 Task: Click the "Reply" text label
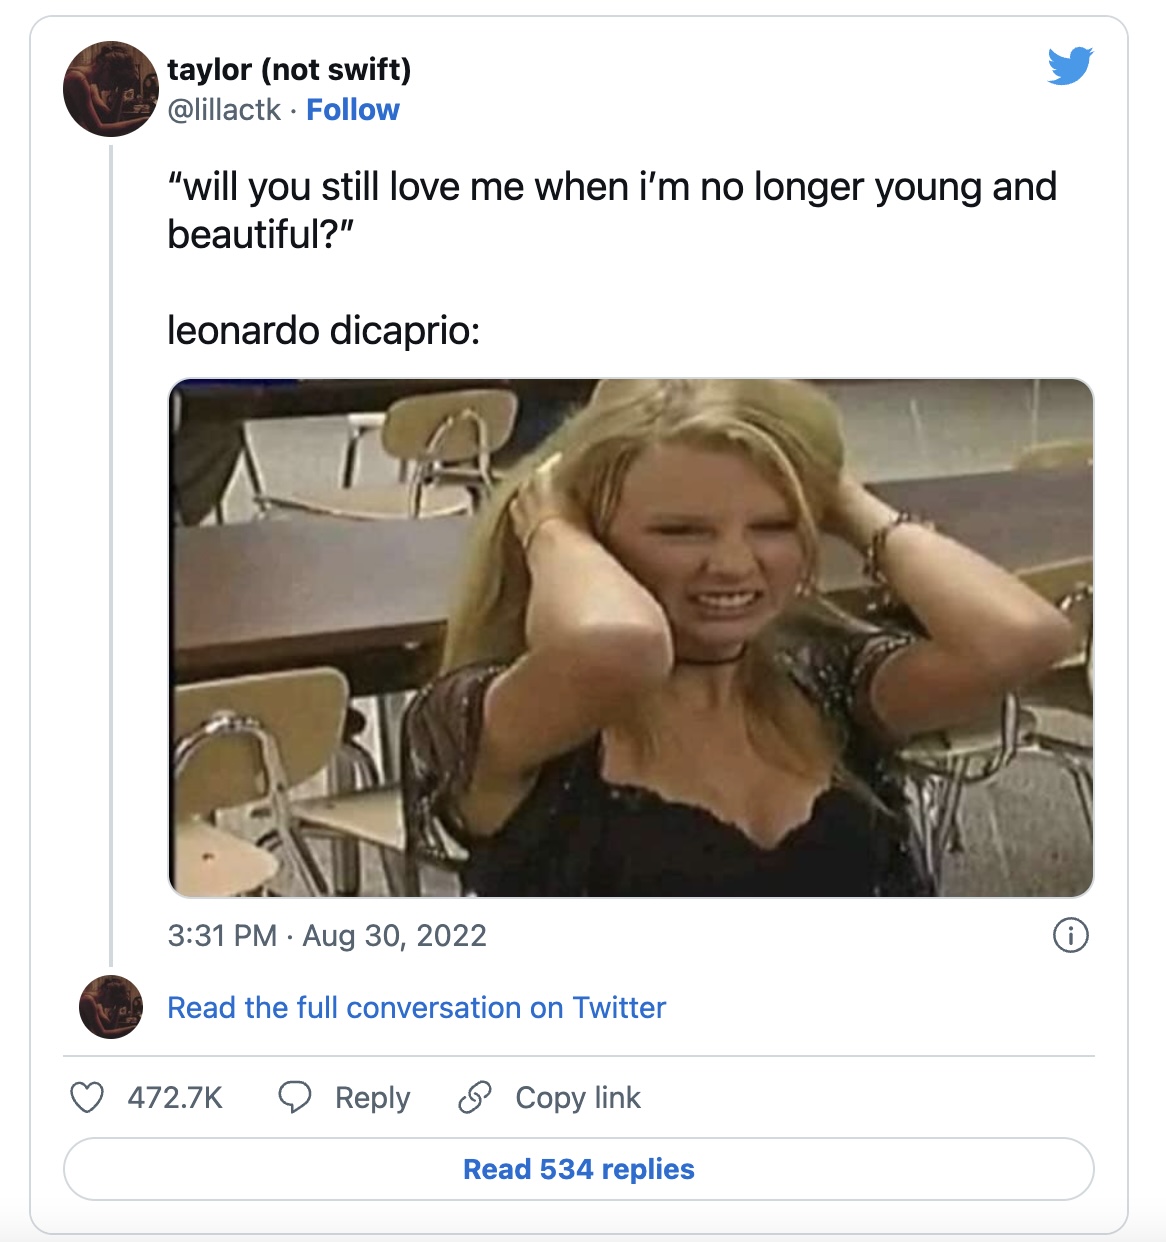click(x=372, y=1098)
